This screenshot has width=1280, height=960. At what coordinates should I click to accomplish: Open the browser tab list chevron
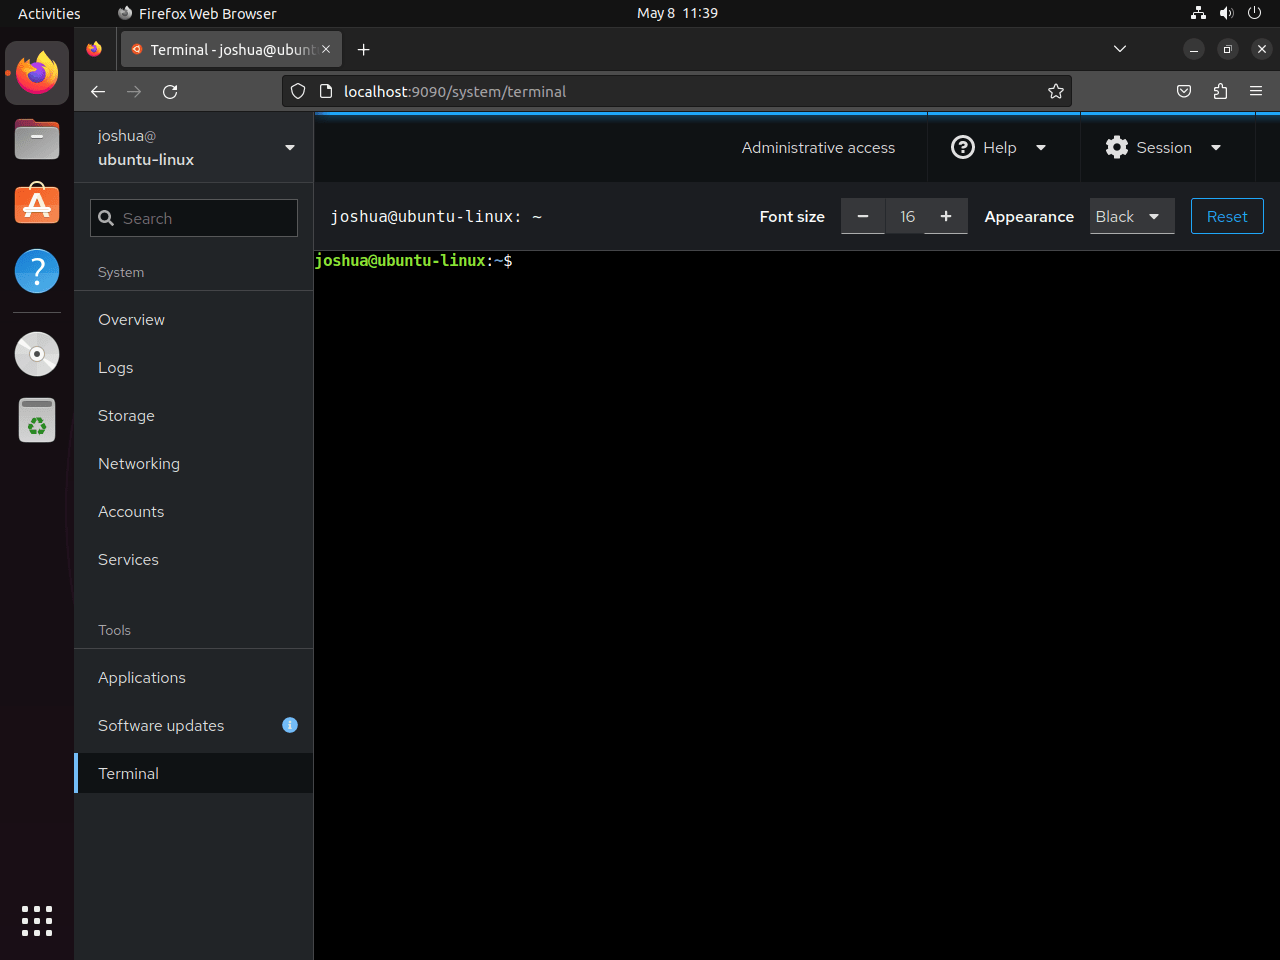[1120, 49]
